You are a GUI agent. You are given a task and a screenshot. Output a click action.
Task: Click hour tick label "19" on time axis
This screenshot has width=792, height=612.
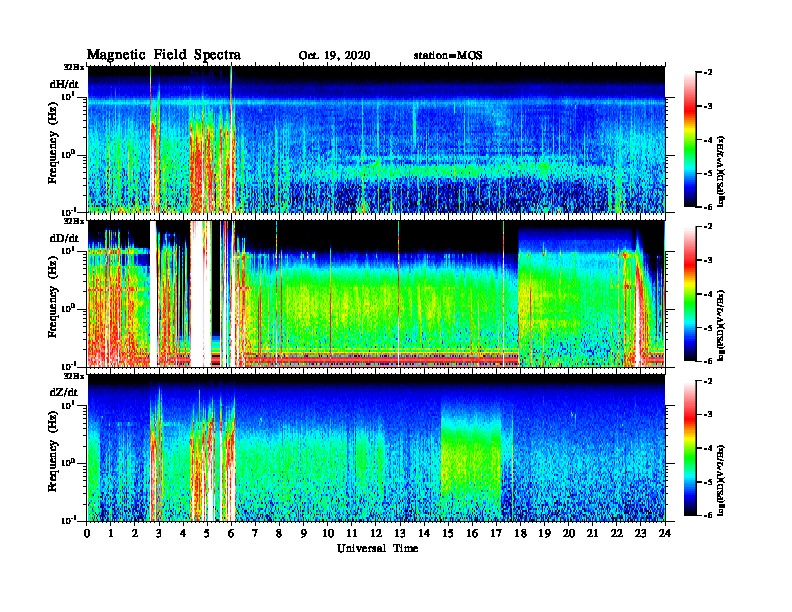tap(544, 533)
